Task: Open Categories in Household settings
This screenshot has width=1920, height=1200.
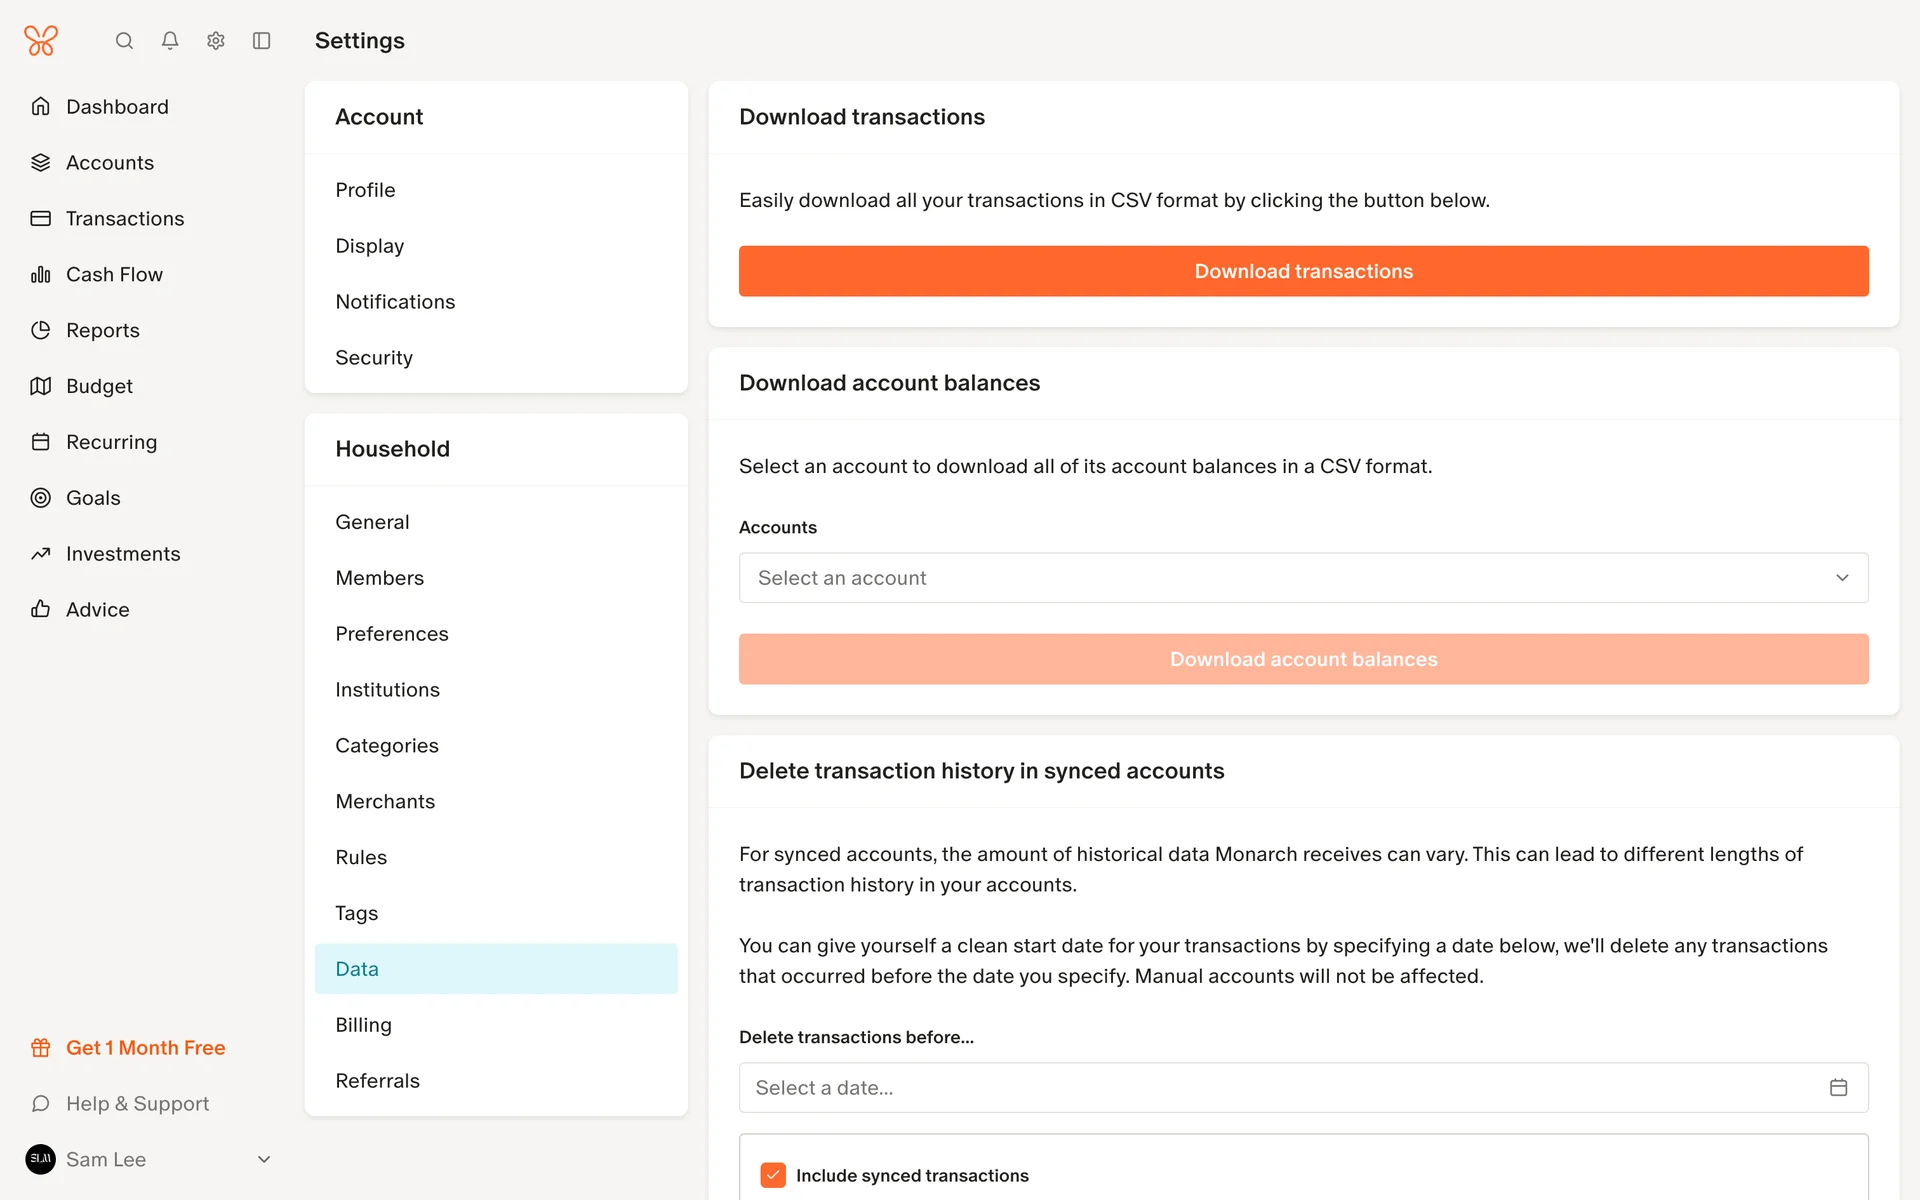Action: coord(387,746)
